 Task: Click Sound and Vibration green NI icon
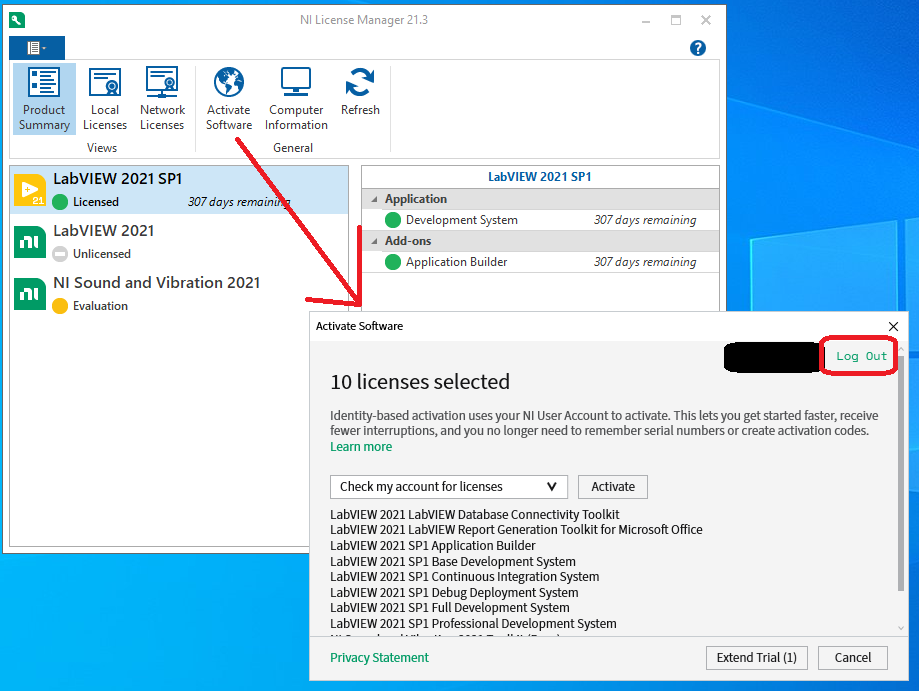click(30, 294)
